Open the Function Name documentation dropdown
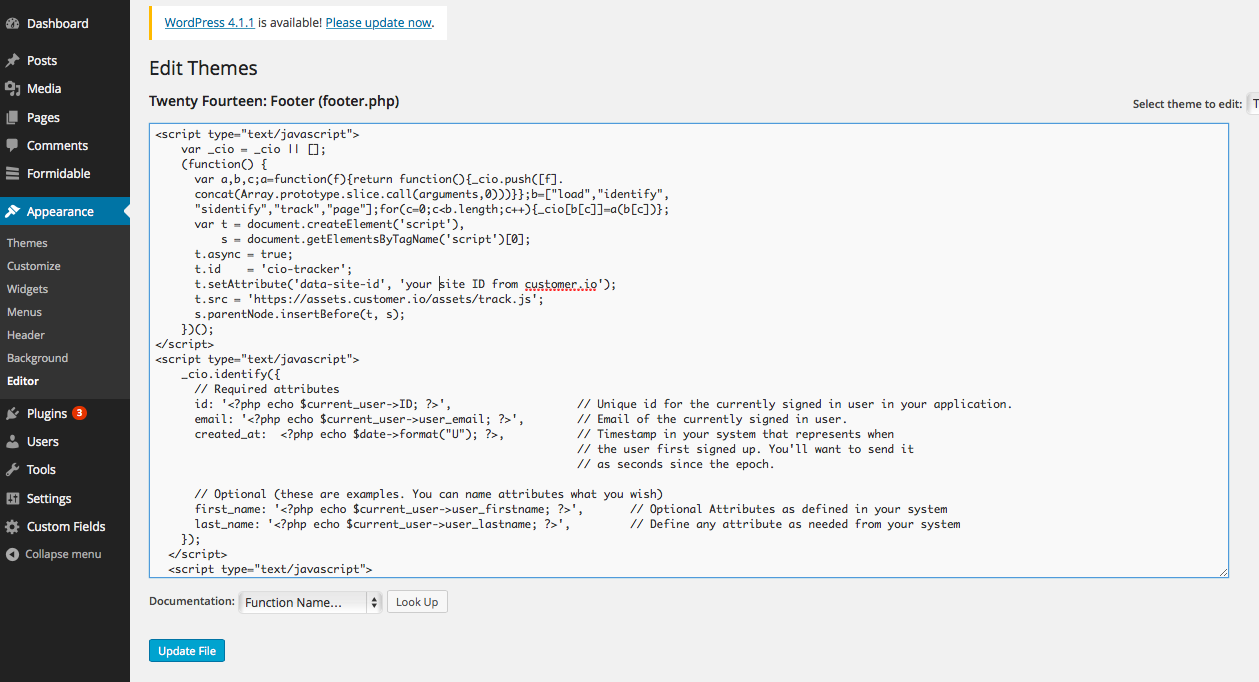Viewport: 1259px width, 682px height. pos(311,602)
